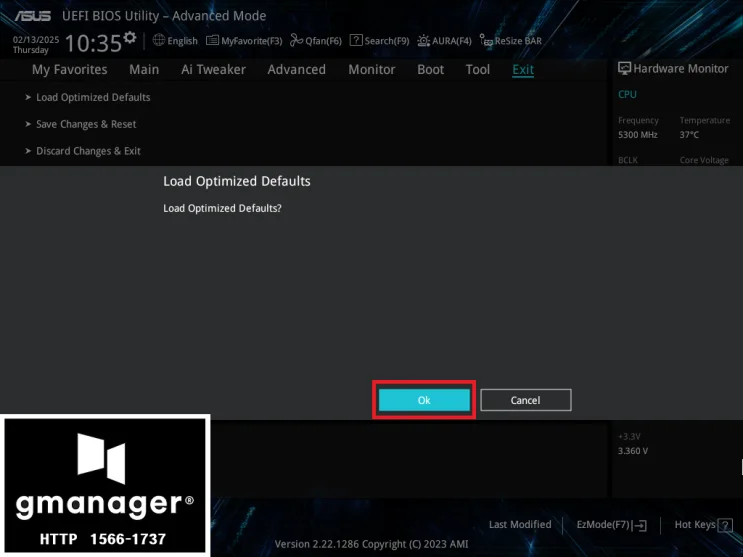The width and height of the screenshot is (743, 557).
Task: Click the temperature 37°C value
Action: coord(689,135)
